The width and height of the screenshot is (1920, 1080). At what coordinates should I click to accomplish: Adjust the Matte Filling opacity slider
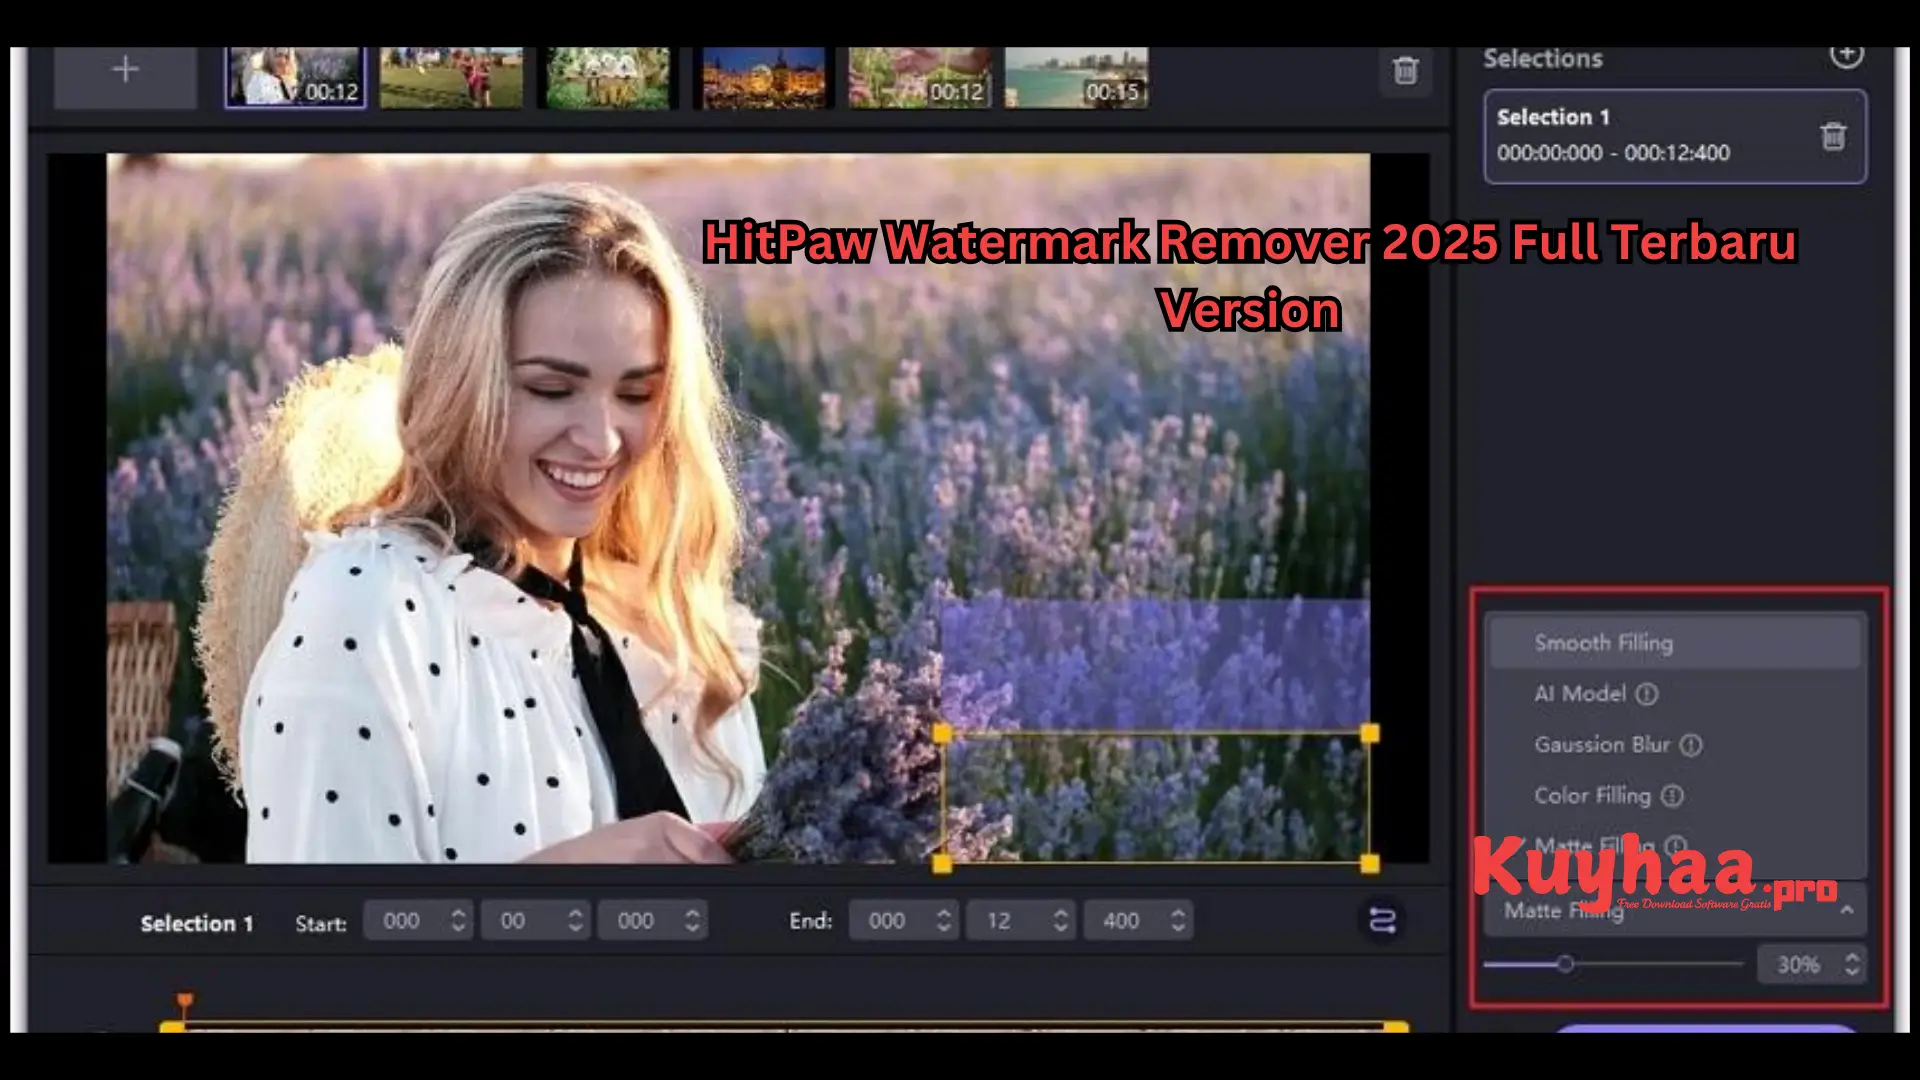coord(1566,963)
